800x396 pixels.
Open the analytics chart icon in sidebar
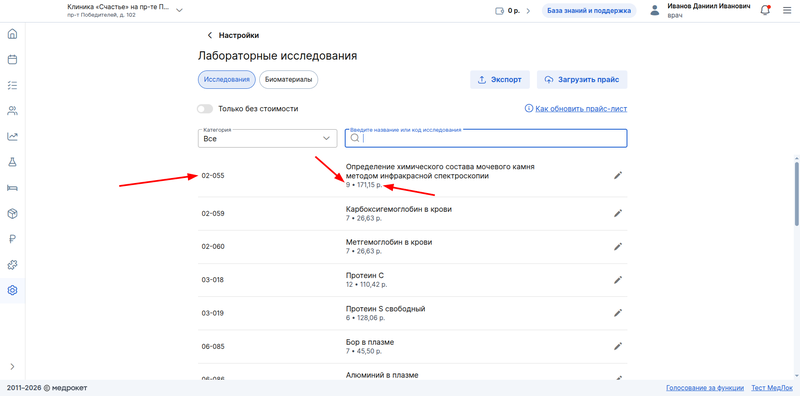tap(12, 136)
